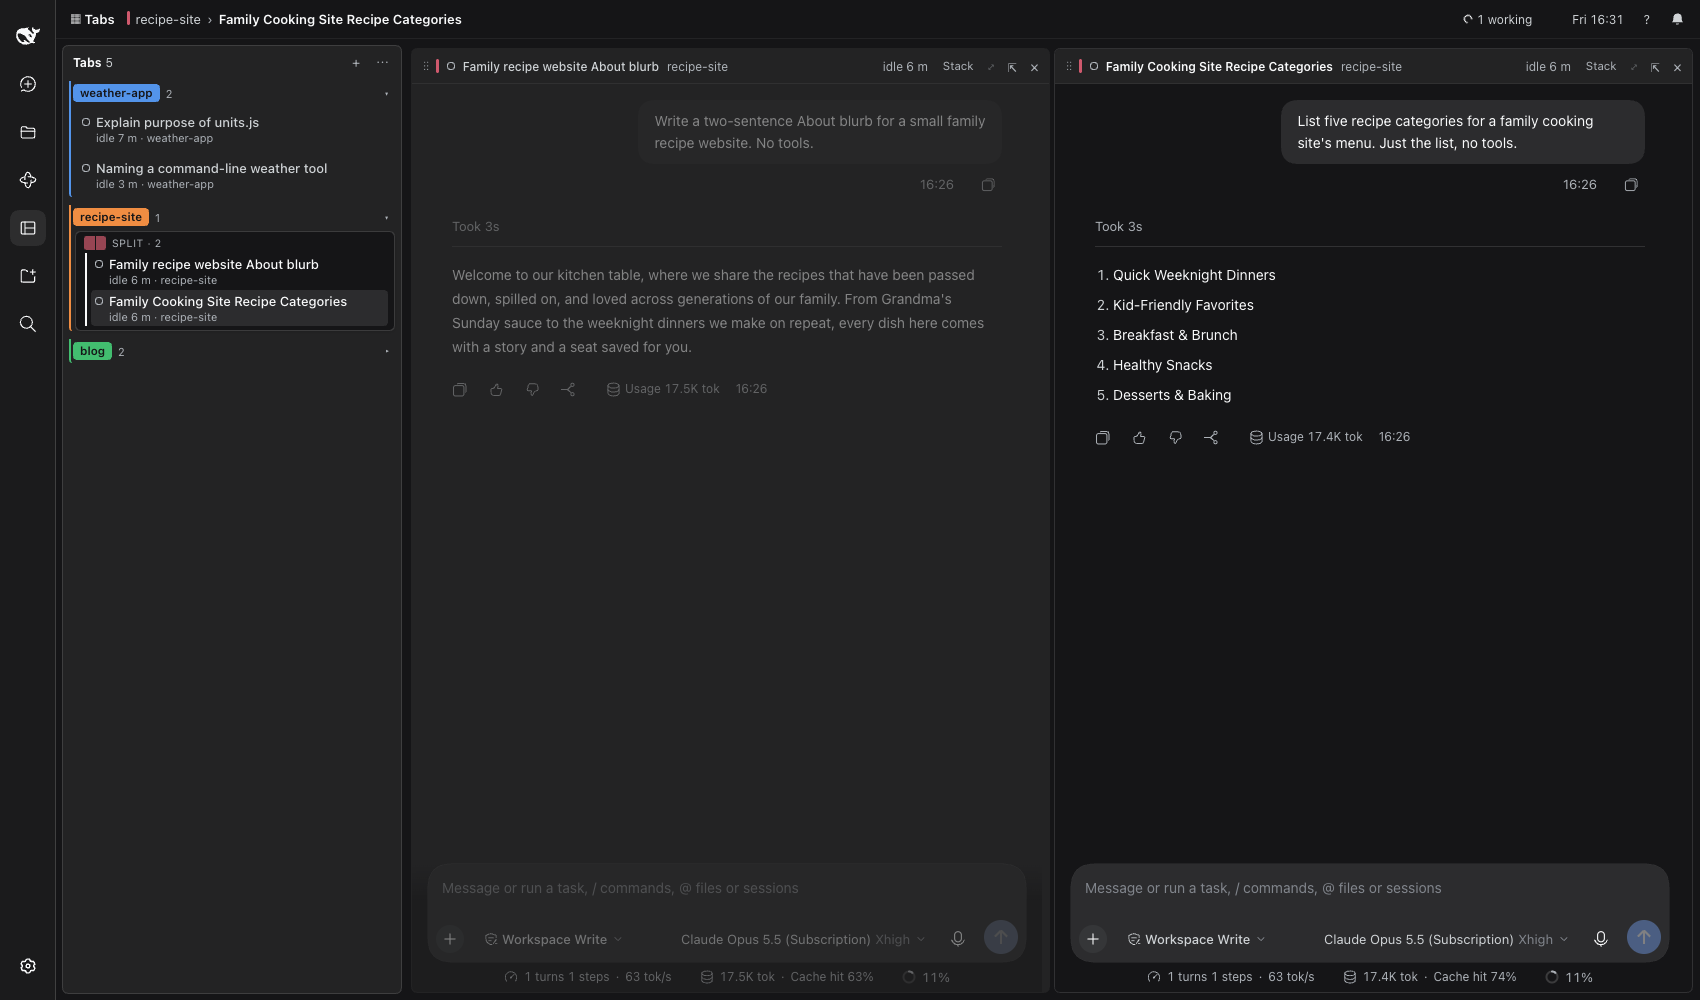Click thumbs down on About blurb response

coord(533,389)
